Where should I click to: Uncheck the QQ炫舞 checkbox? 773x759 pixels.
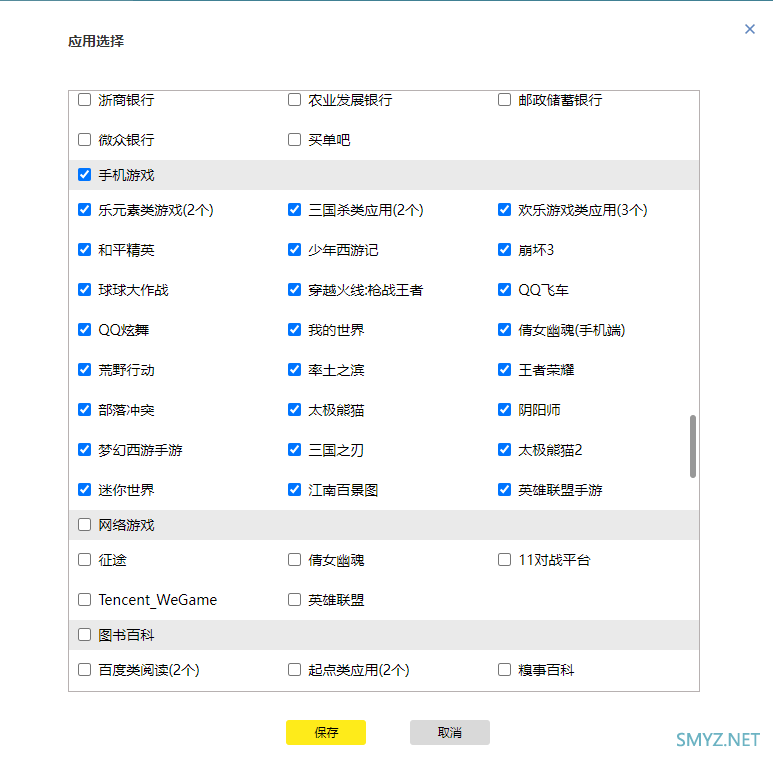click(84, 330)
